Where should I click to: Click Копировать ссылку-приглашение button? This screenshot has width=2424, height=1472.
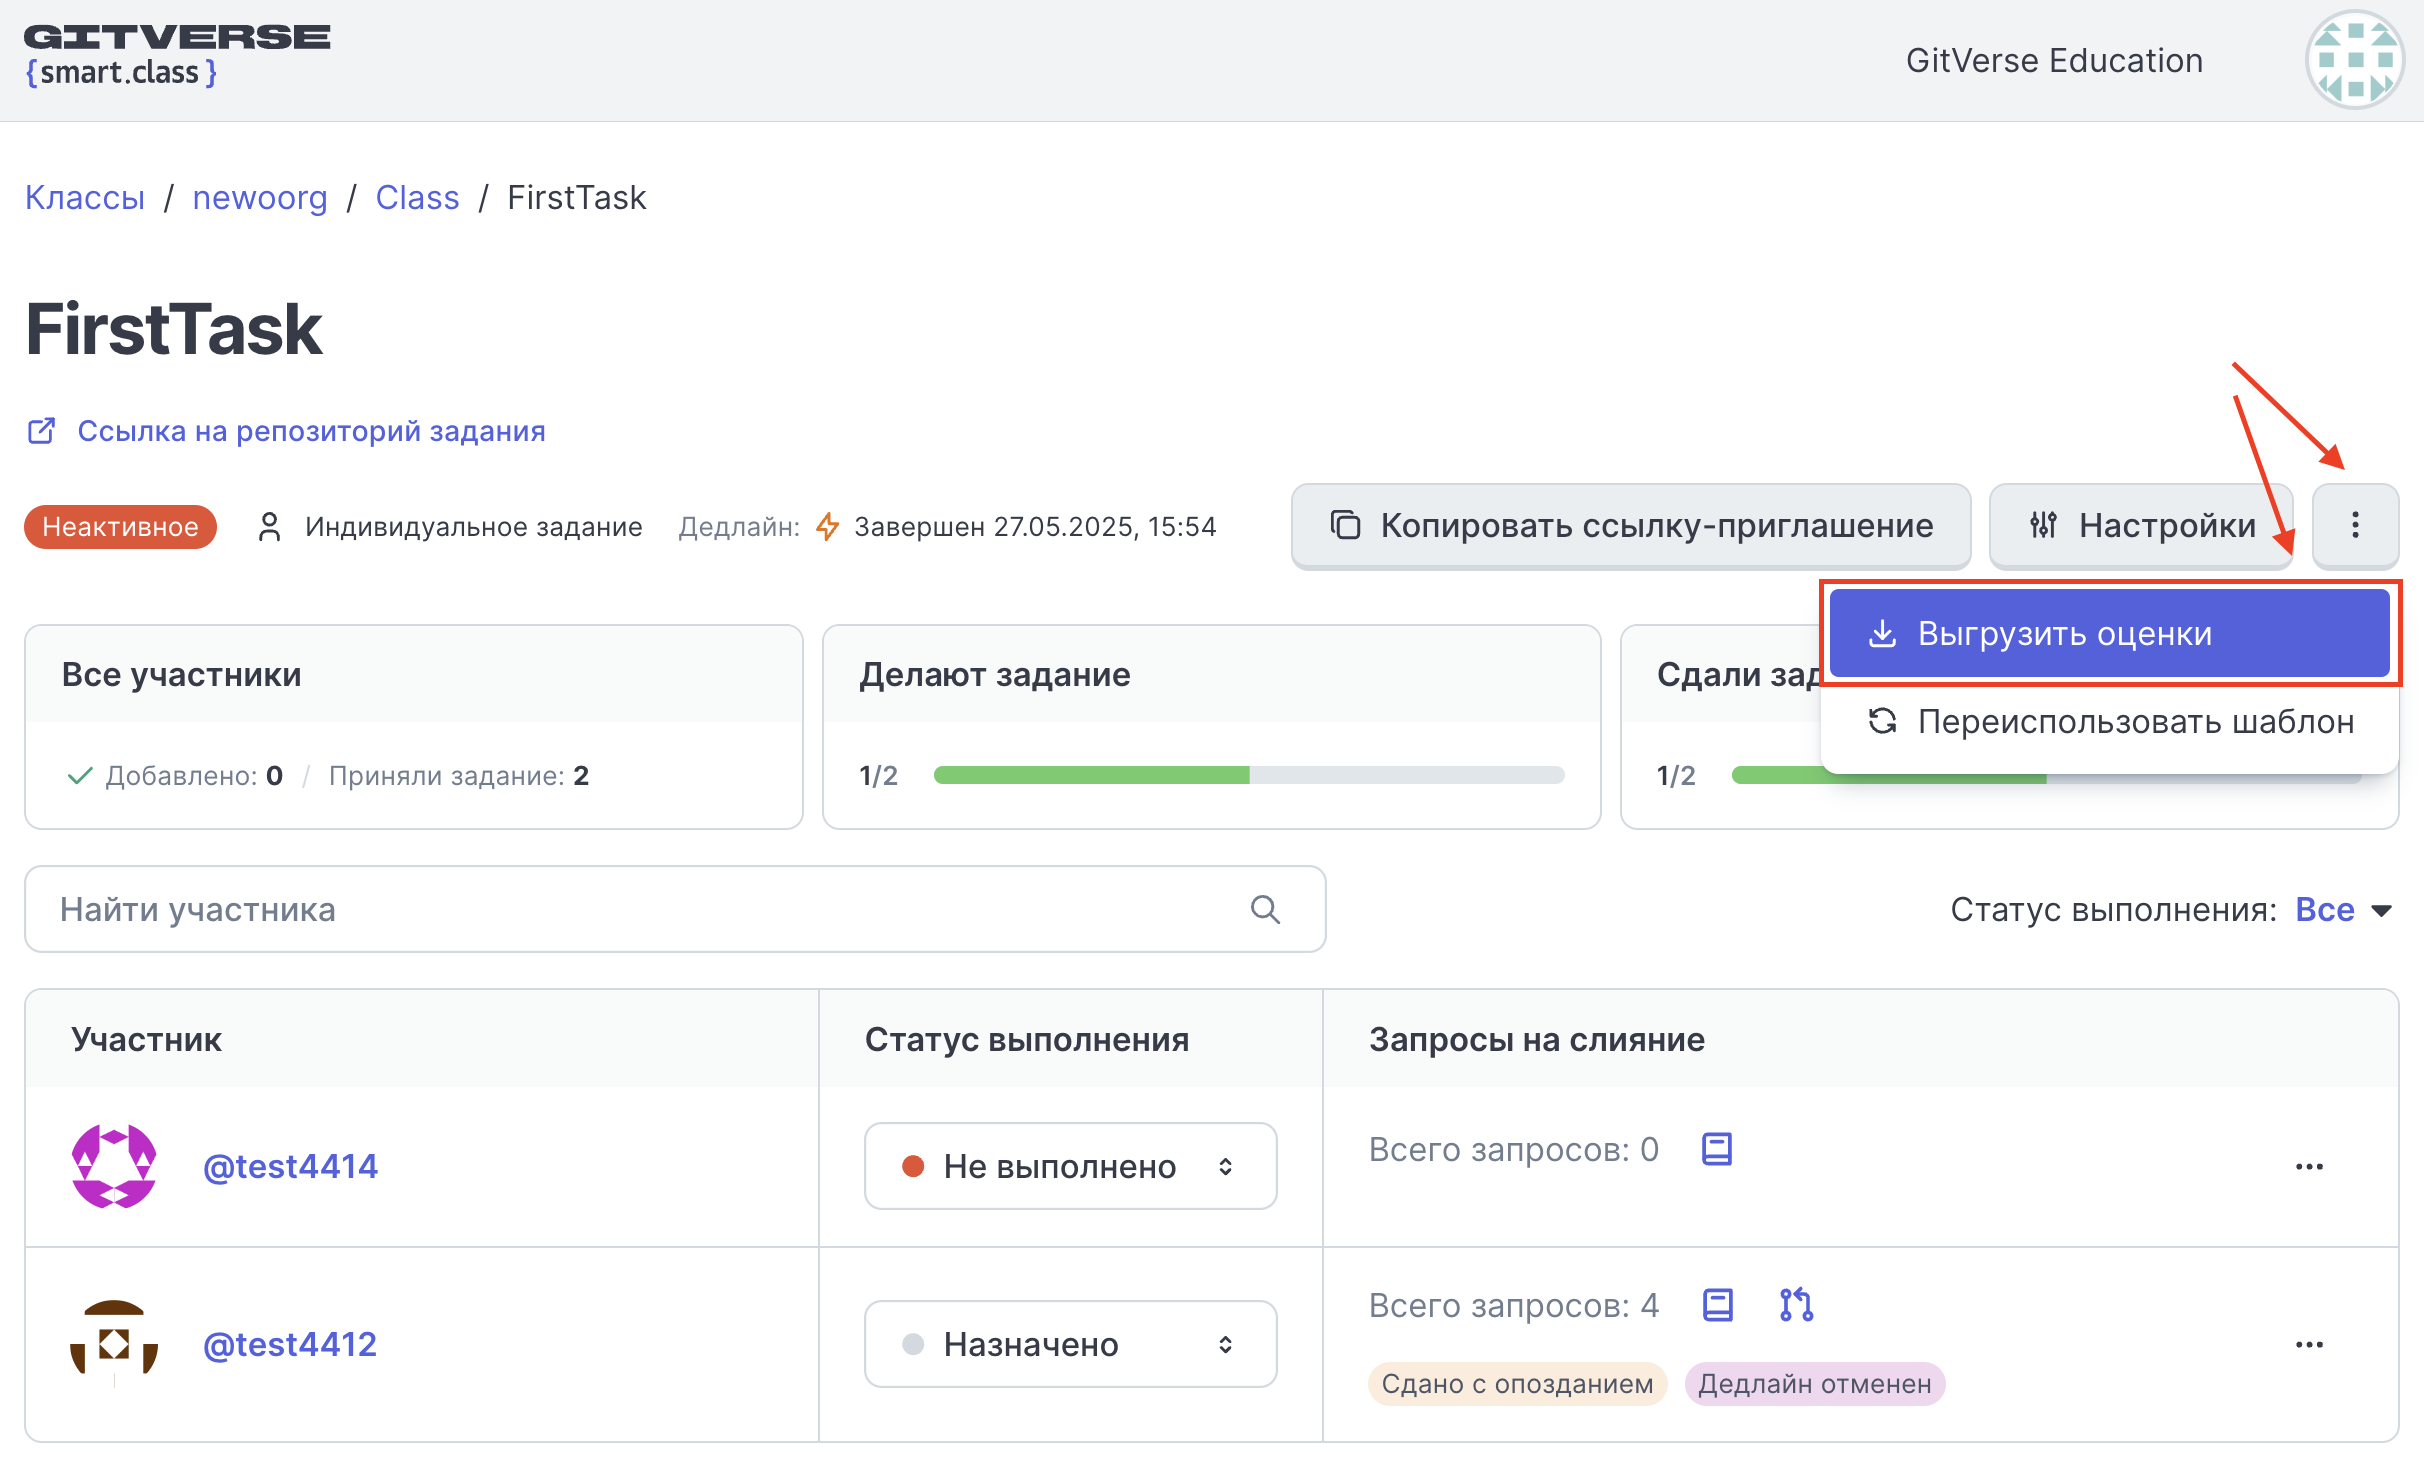tap(1631, 526)
